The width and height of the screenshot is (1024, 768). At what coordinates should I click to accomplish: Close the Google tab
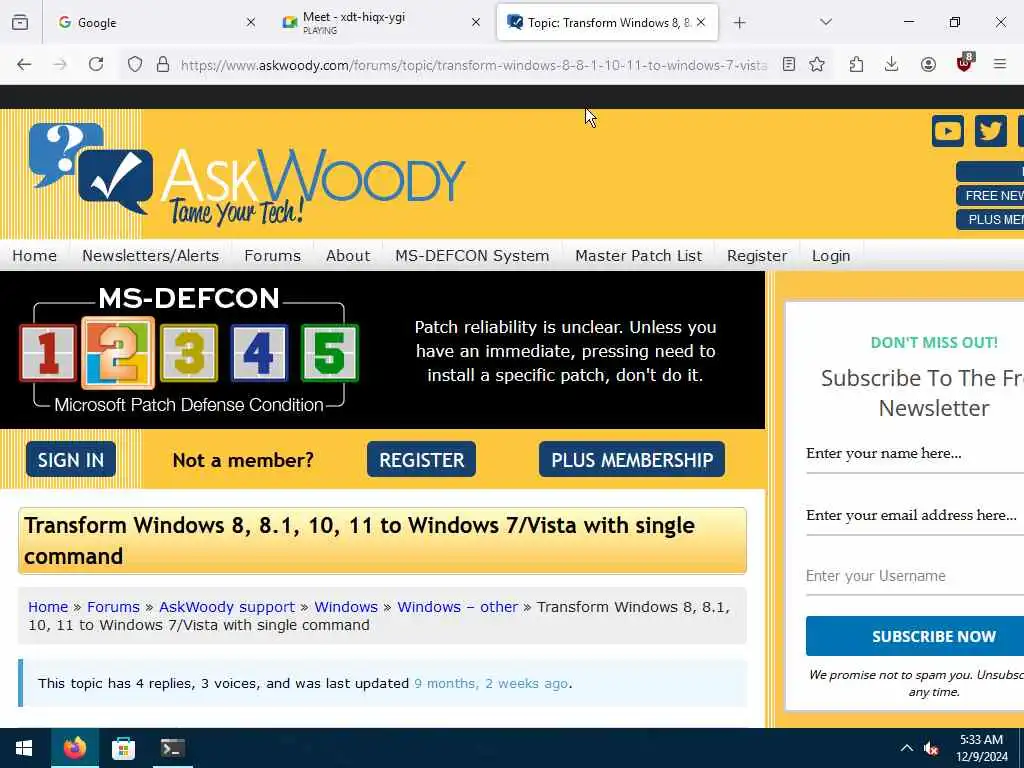click(x=251, y=22)
